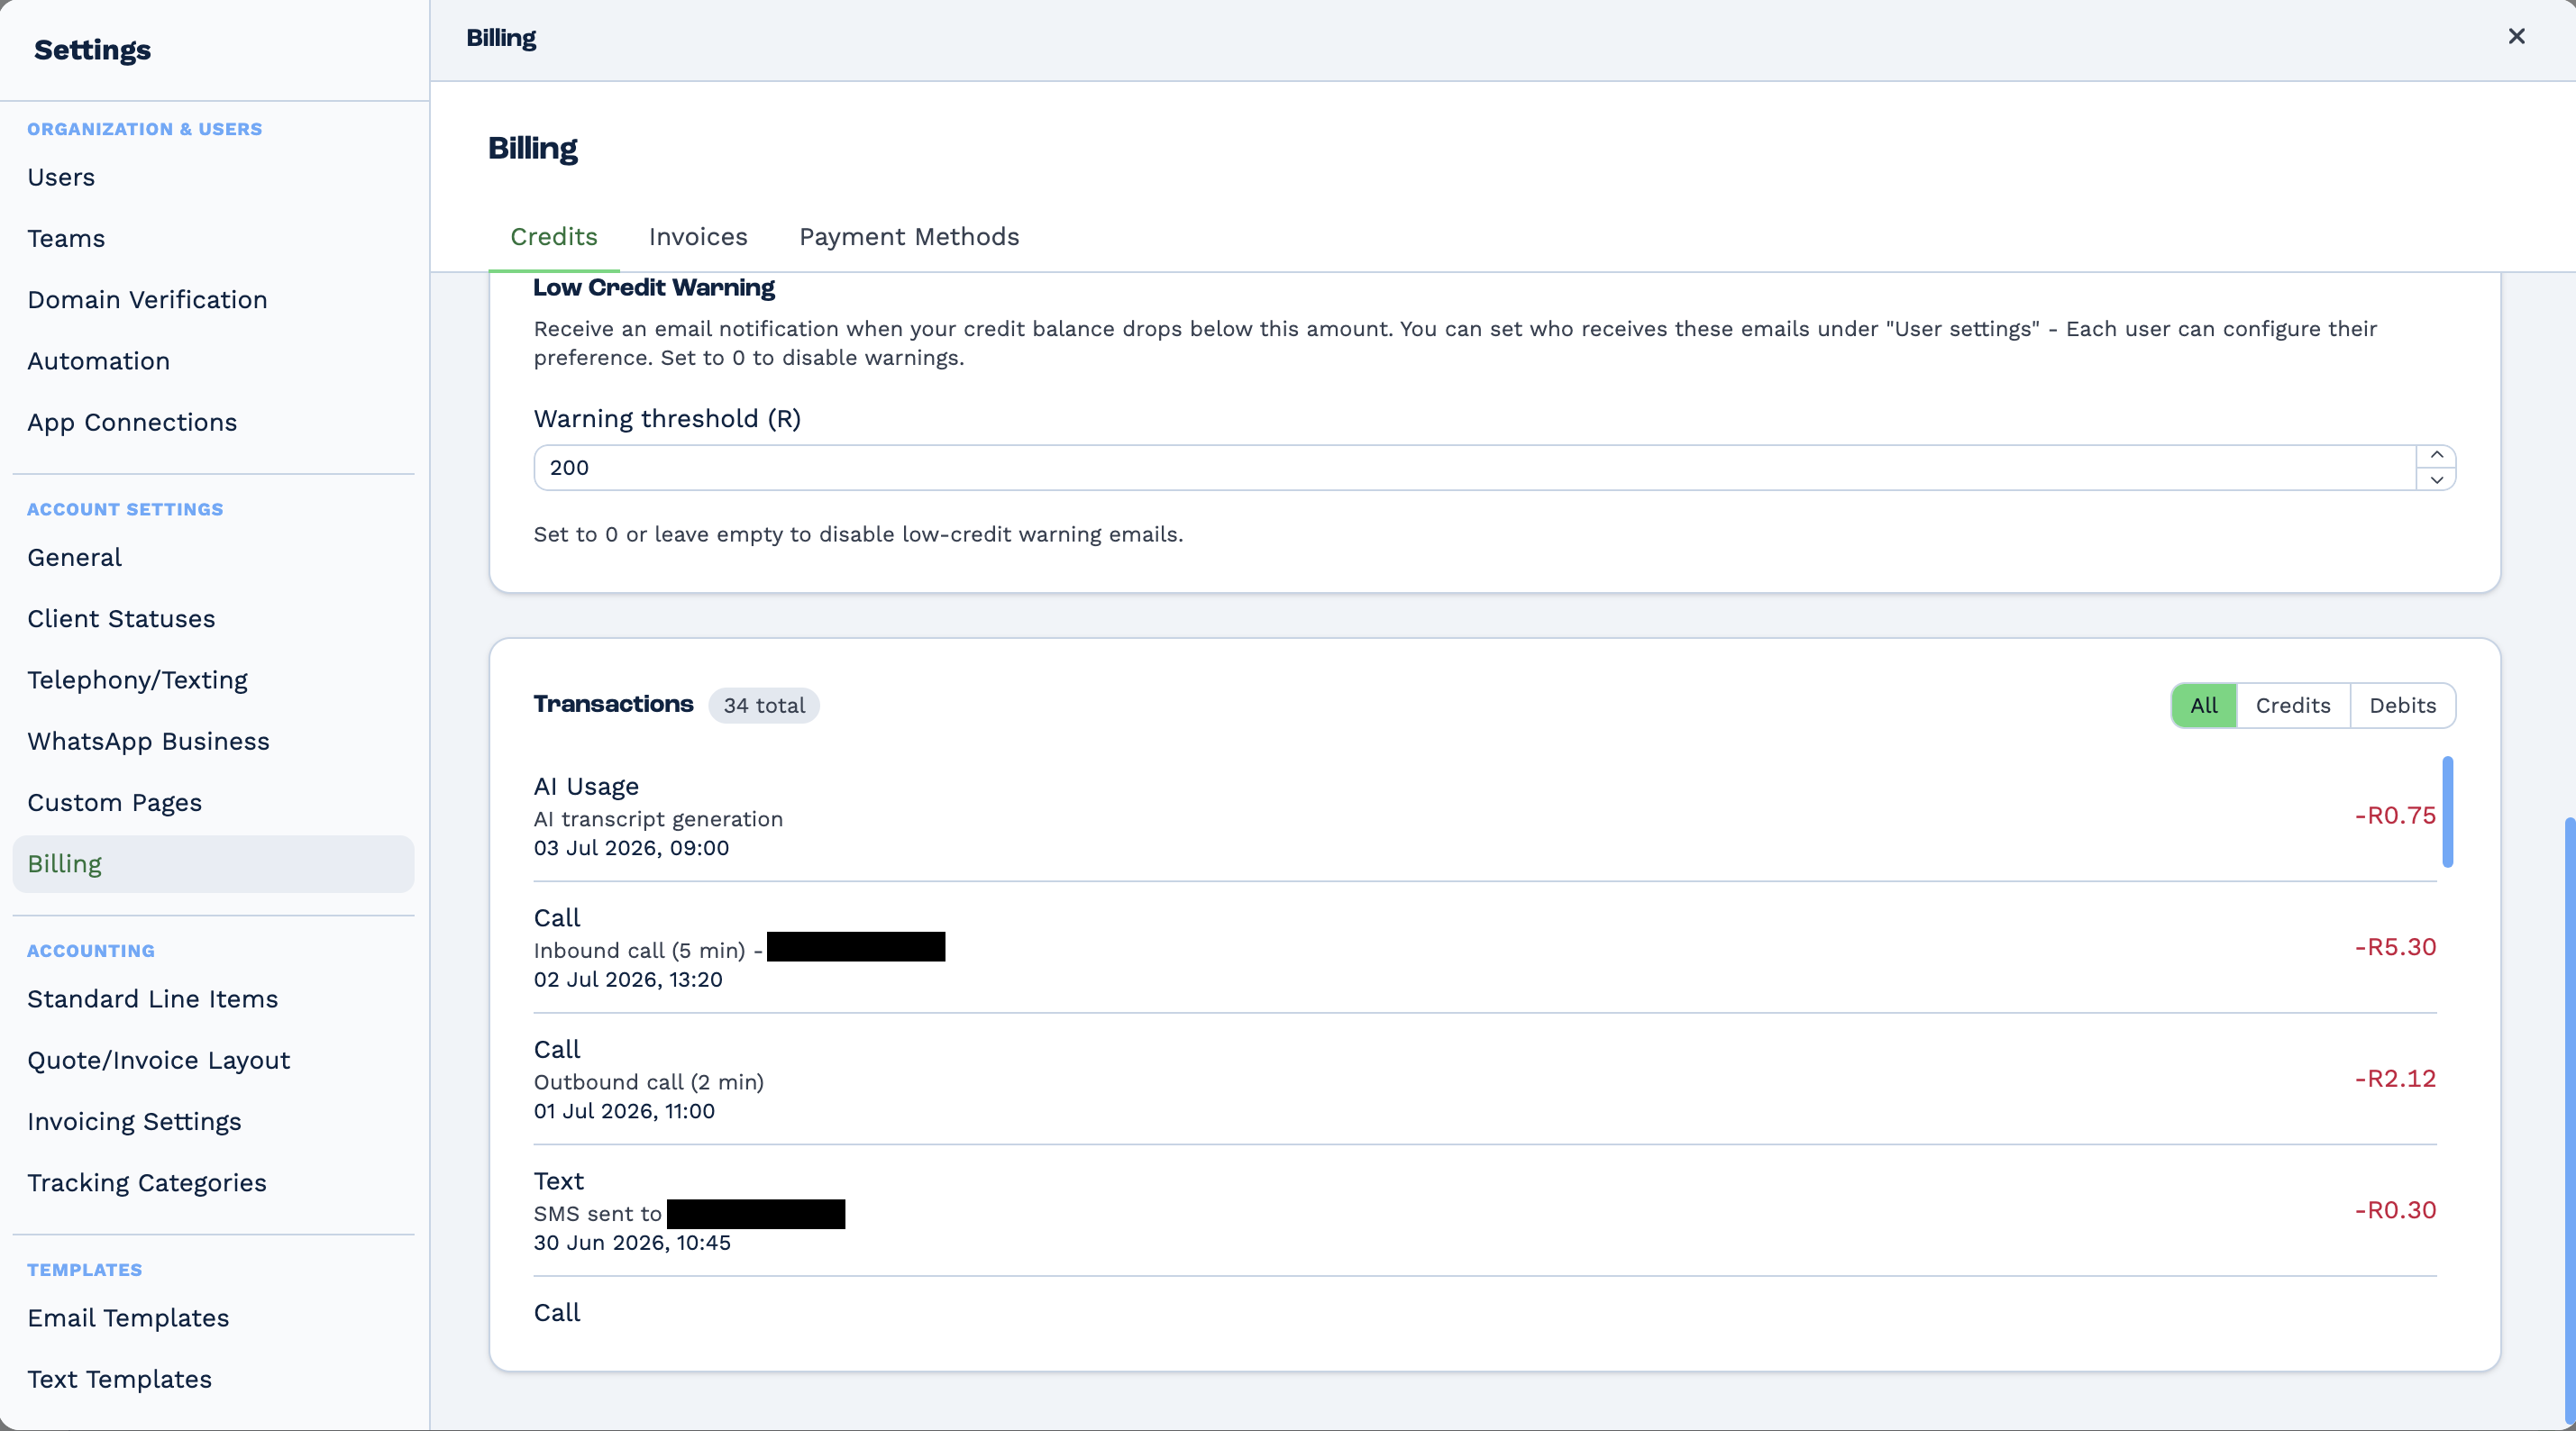
Task: Increase the warning threshold with the up arrow
Action: pyautogui.click(x=2436, y=456)
